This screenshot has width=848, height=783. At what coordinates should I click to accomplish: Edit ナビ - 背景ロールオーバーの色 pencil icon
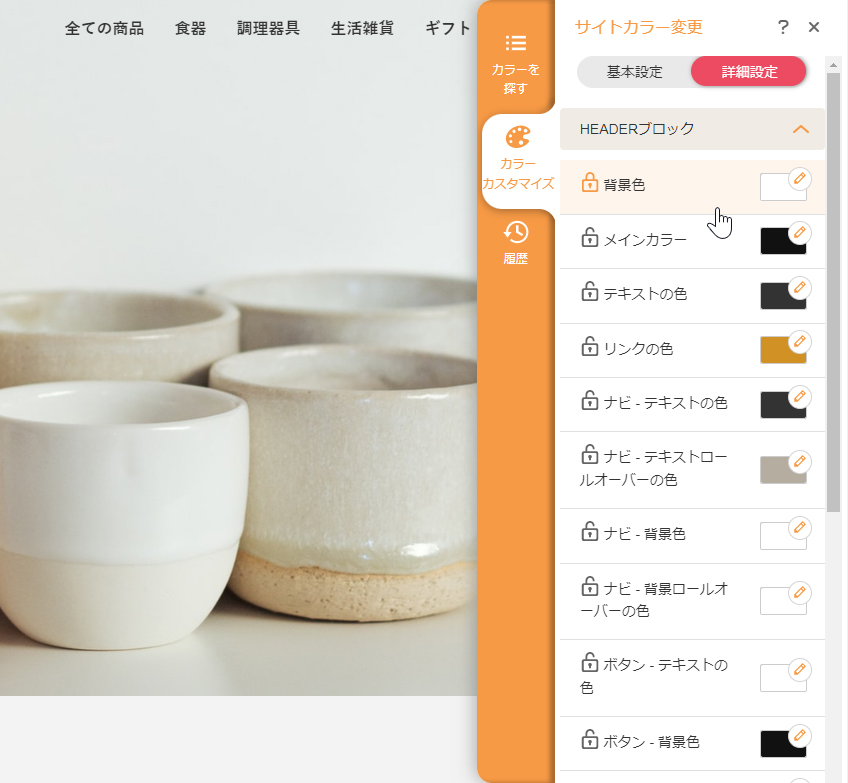pos(799,593)
